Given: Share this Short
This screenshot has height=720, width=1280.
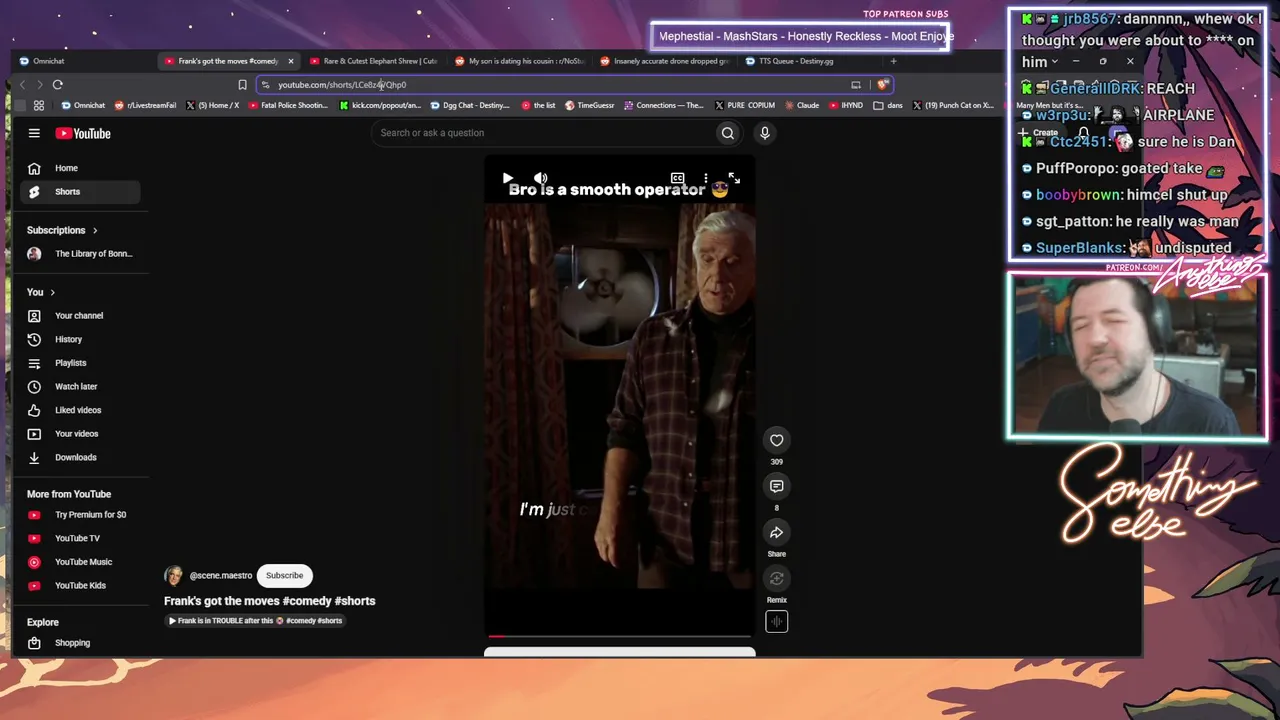Looking at the screenshot, I should coord(776,532).
